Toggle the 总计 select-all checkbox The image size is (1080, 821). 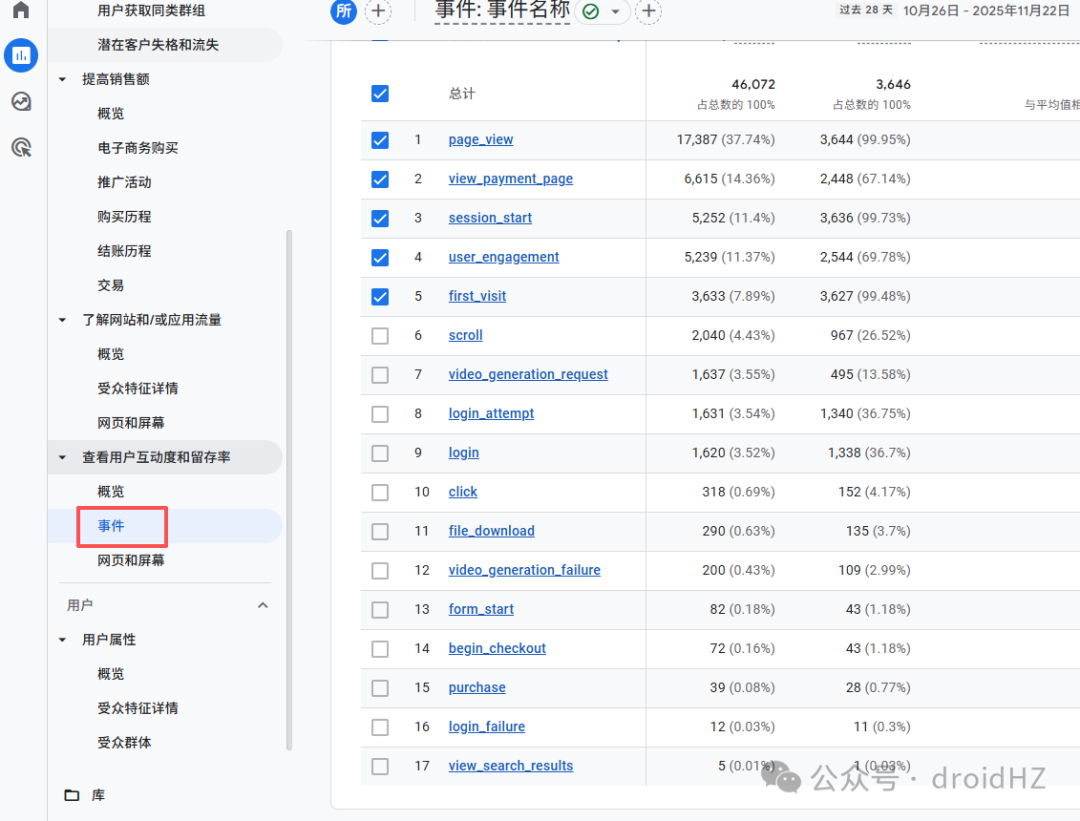pos(380,94)
